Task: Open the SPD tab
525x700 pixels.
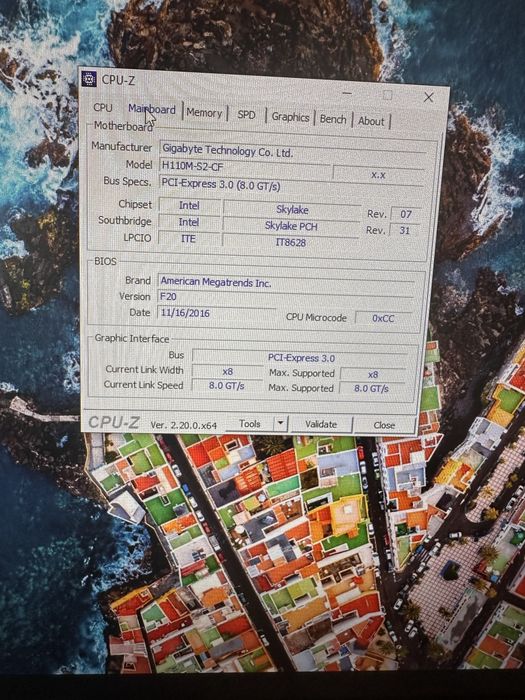Action: click(246, 115)
